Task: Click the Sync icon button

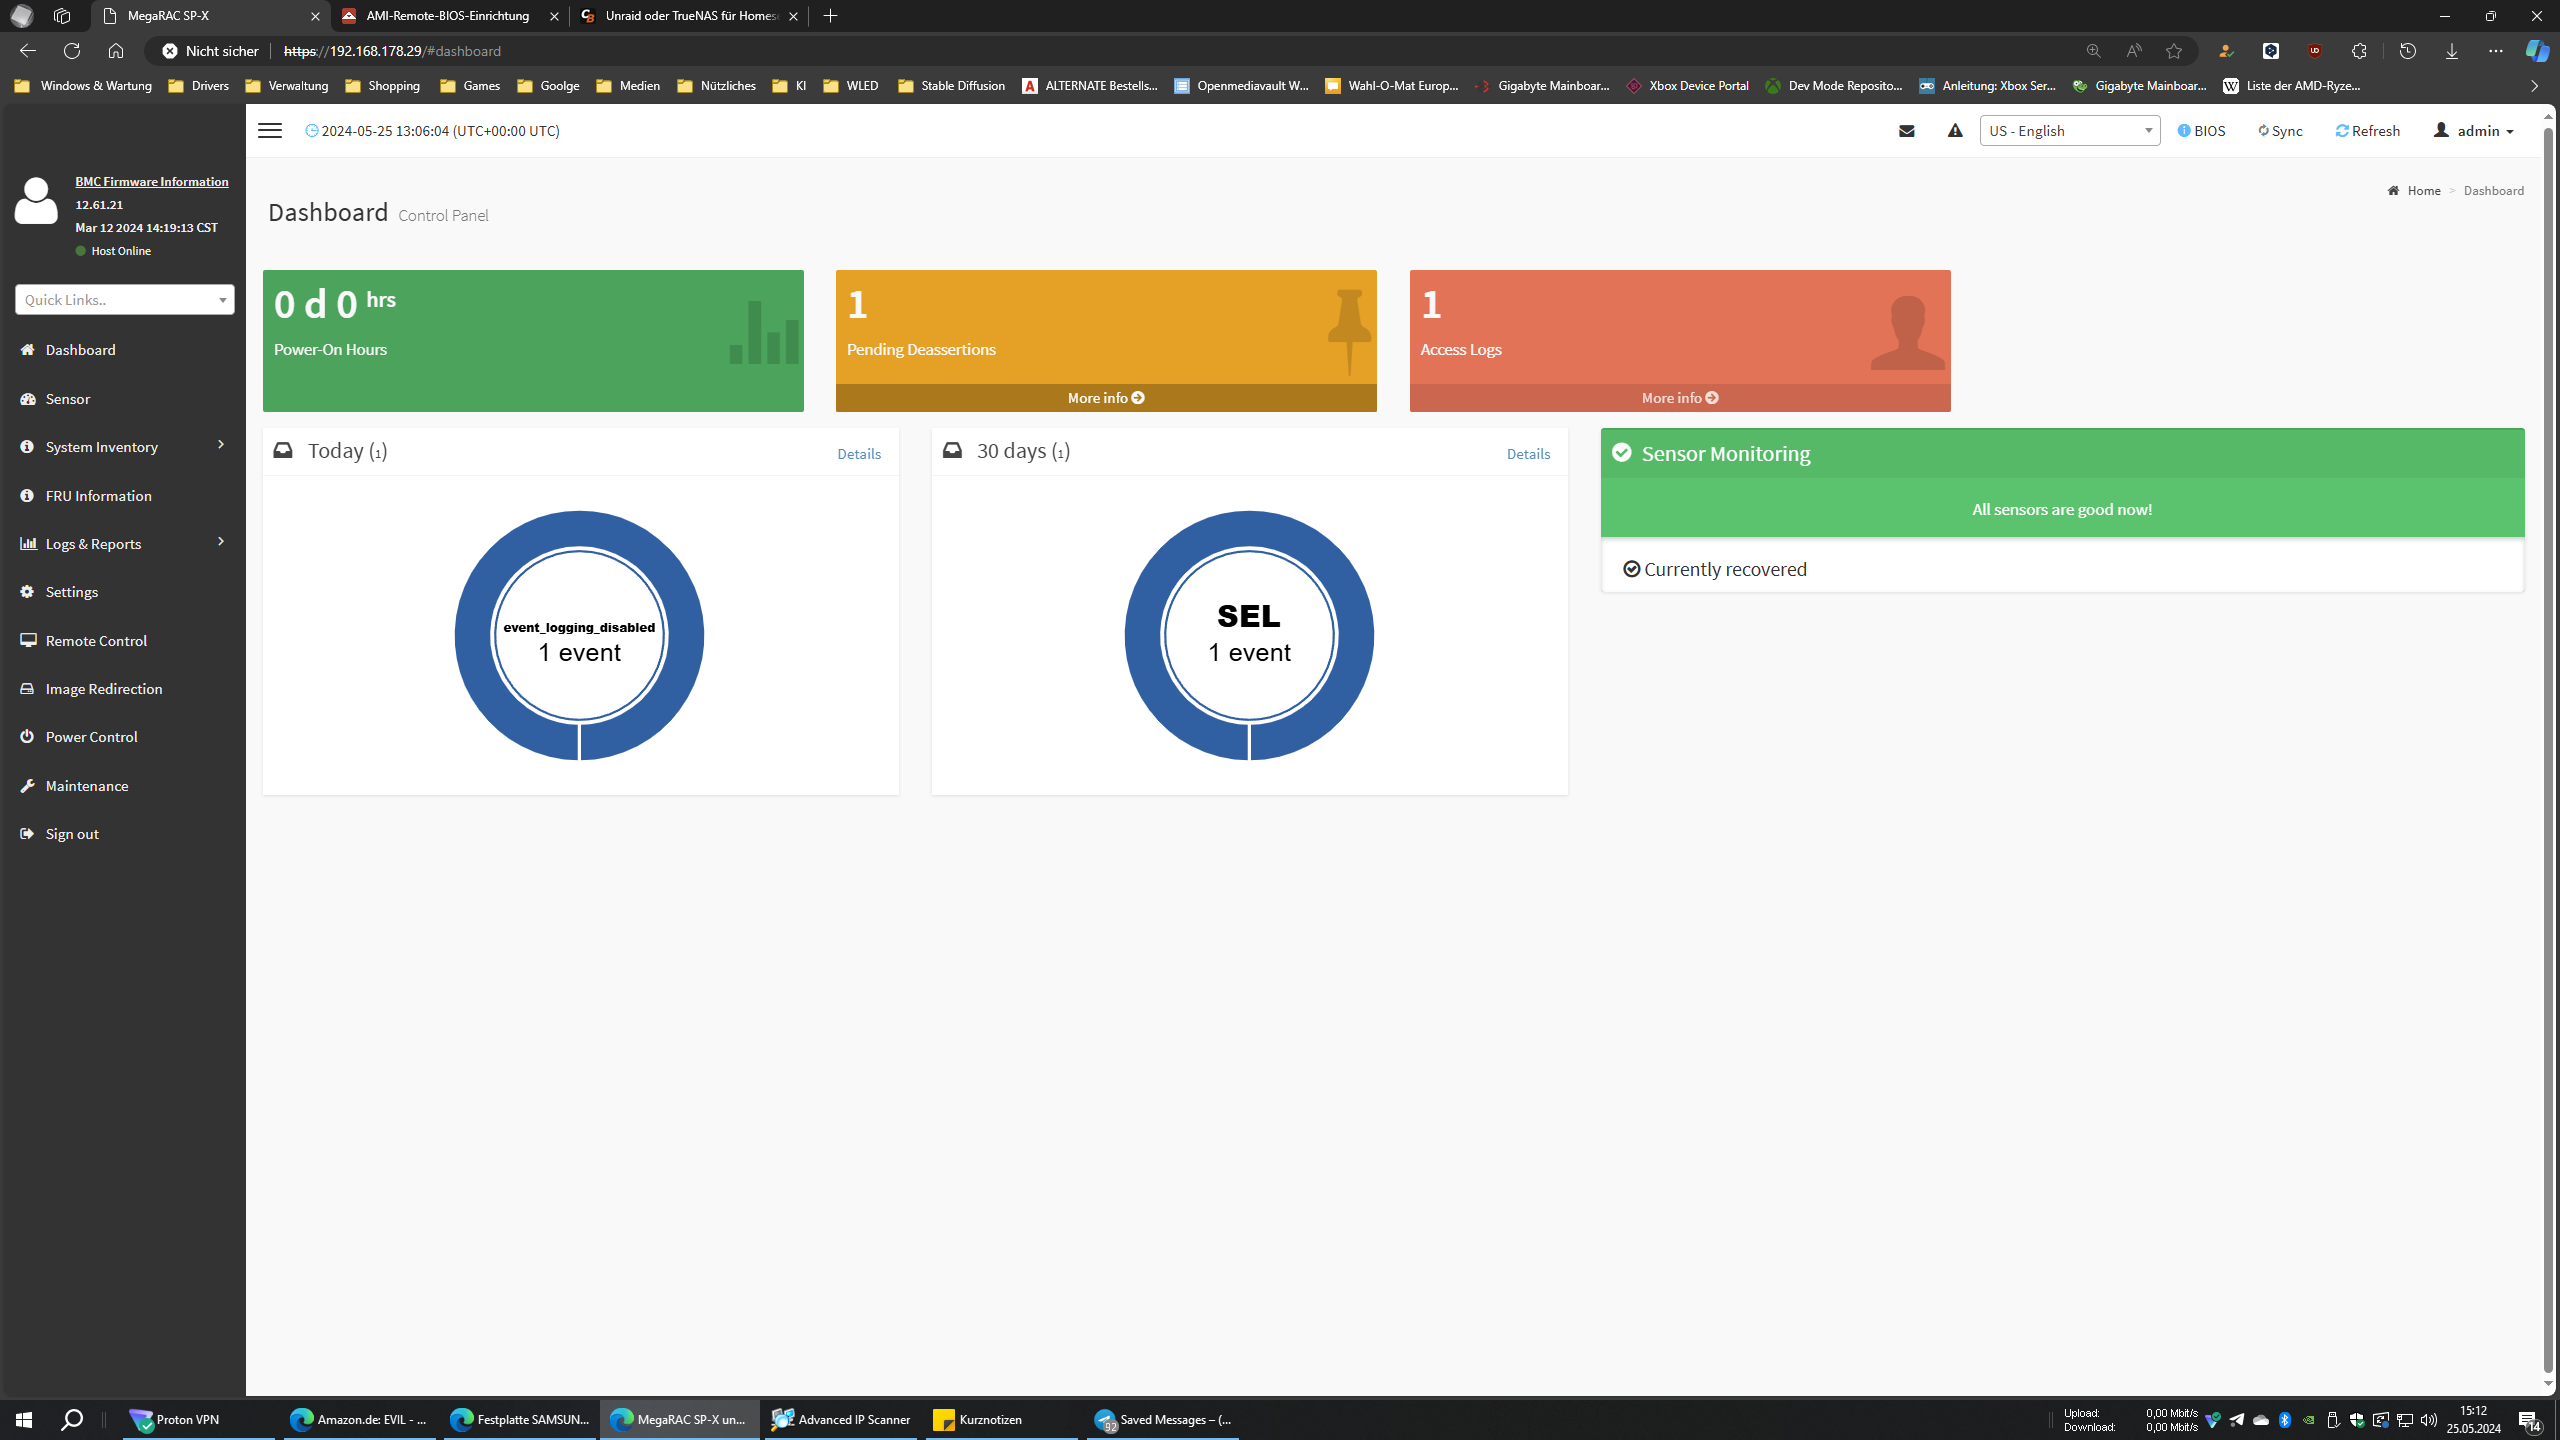Action: pos(2280,131)
